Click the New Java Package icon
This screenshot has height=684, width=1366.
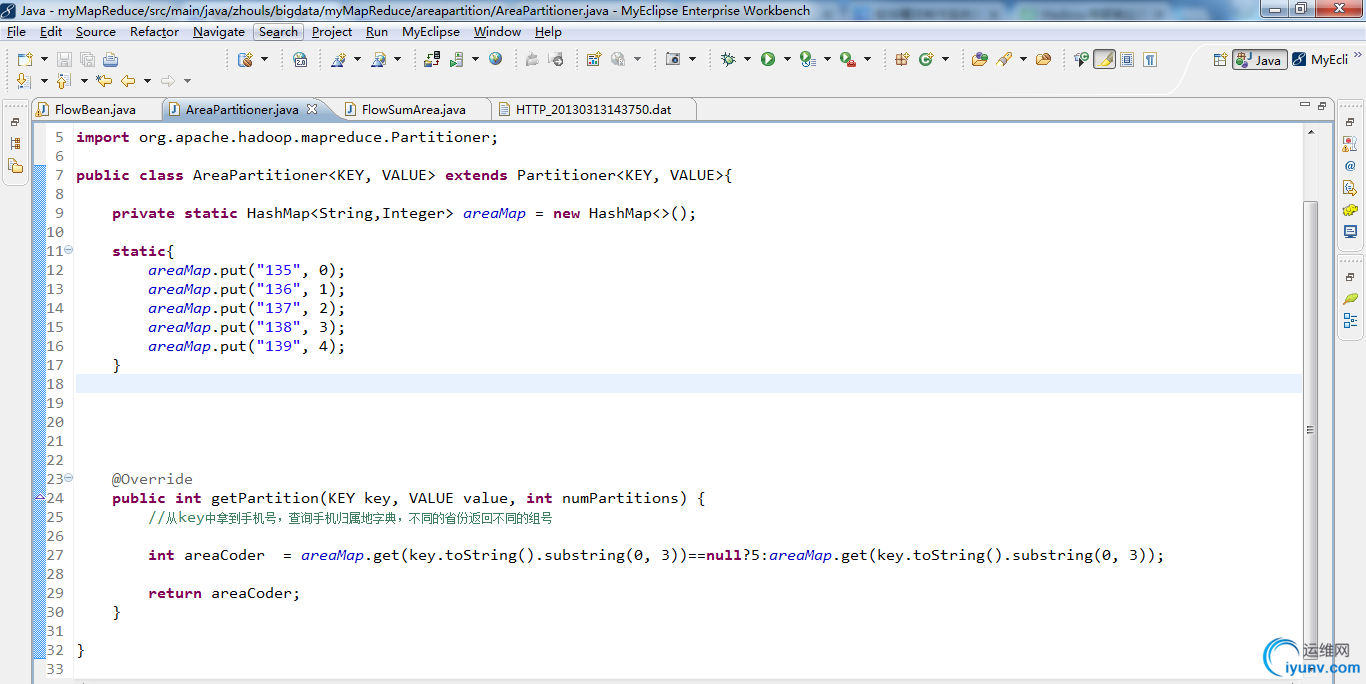pos(902,60)
